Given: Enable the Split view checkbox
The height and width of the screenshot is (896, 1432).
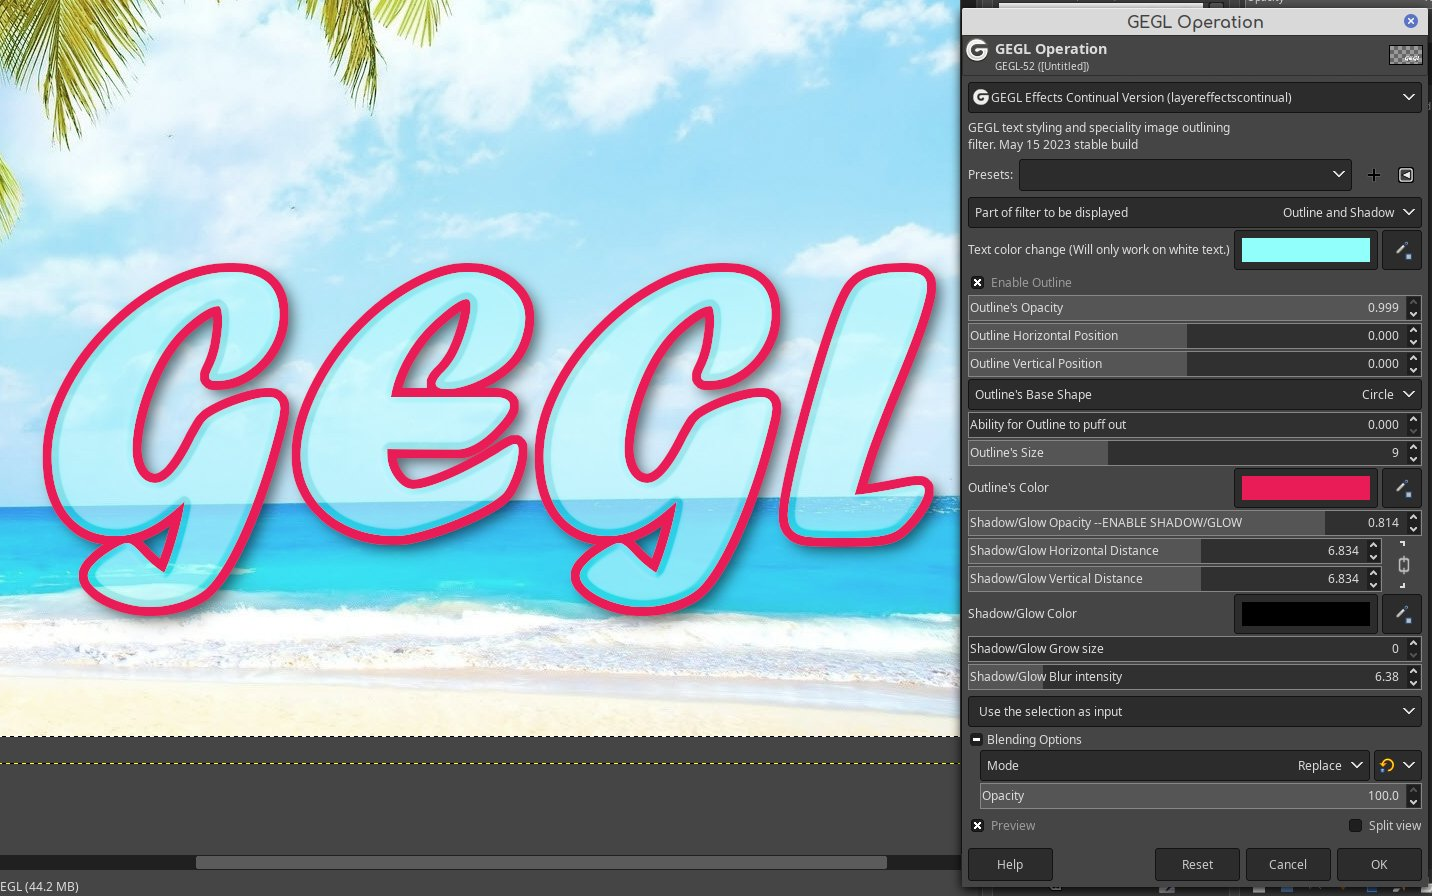Looking at the screenshot, I should (1355, 826).
